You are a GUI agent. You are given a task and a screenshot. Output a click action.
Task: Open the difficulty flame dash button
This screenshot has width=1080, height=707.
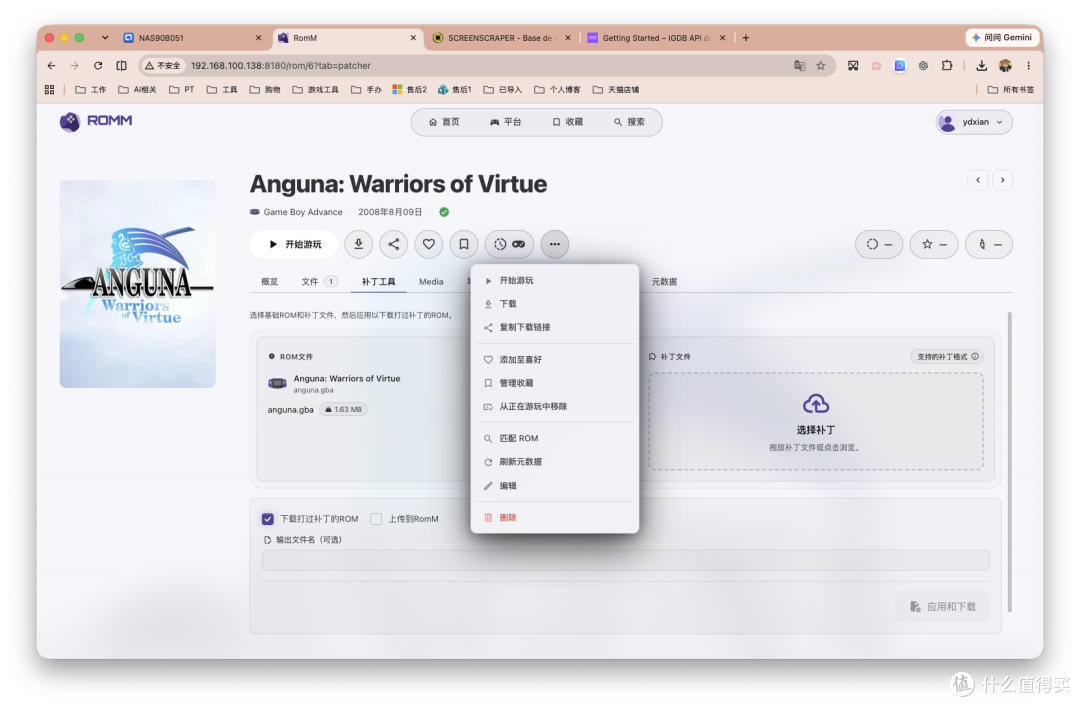coord(989,244)
